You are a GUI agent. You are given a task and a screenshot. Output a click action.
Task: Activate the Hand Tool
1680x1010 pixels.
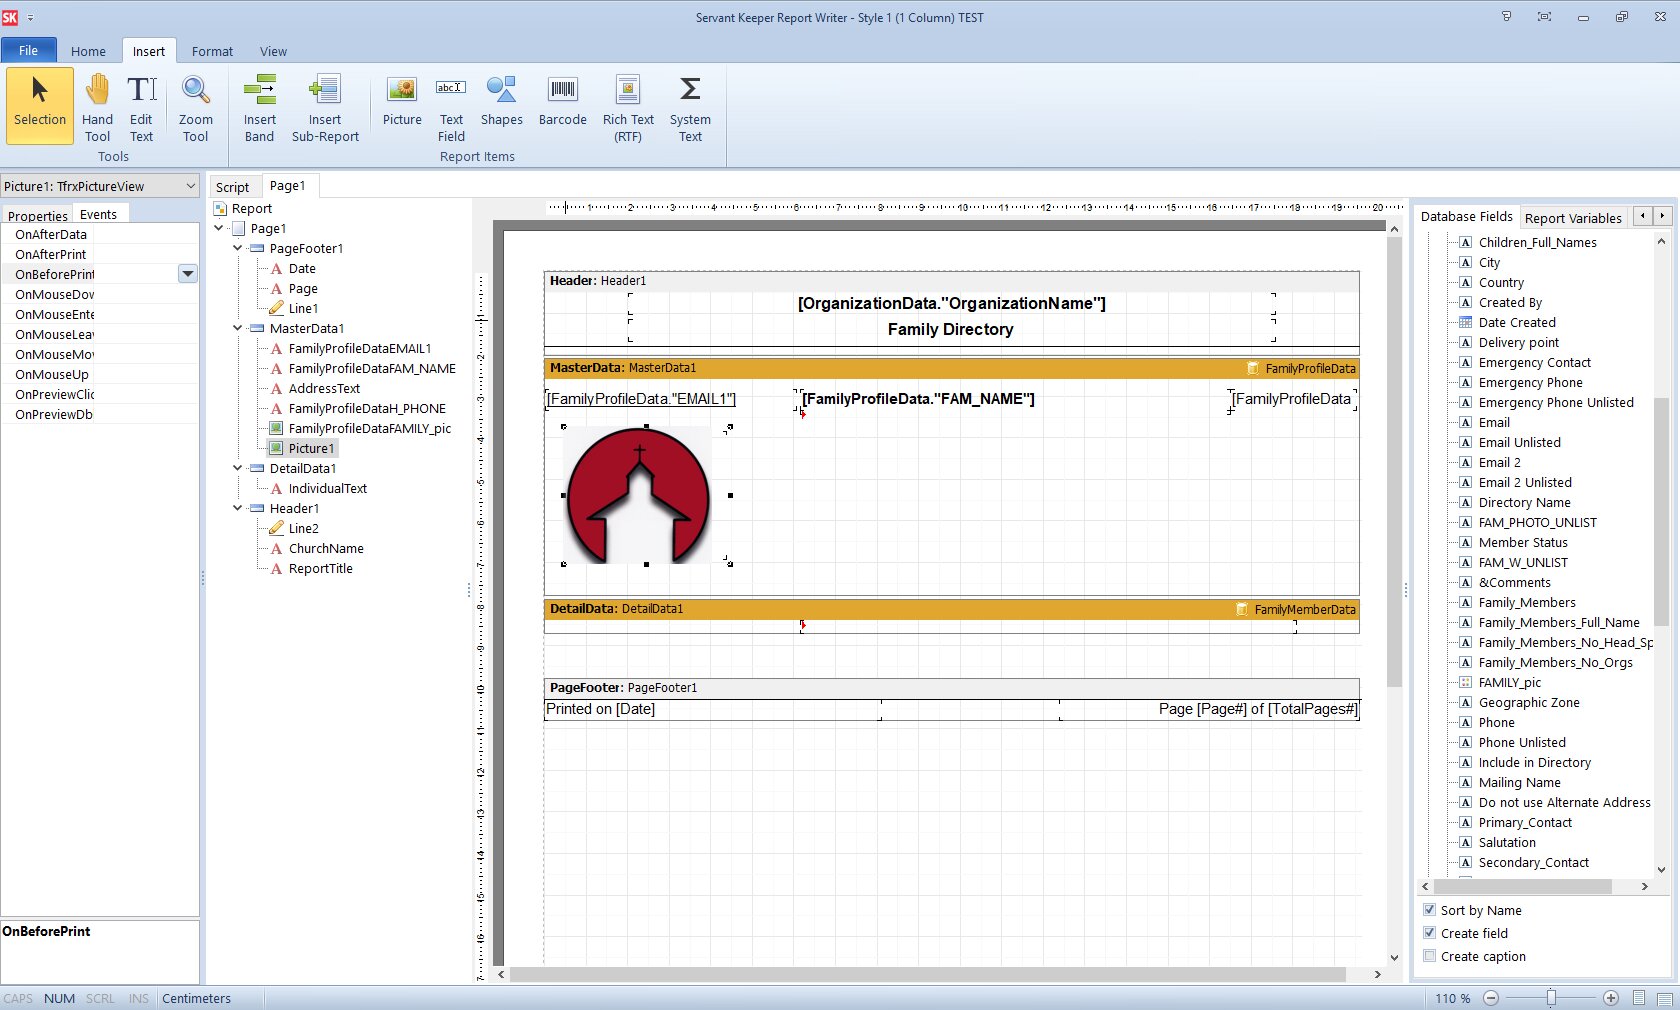coord(97,105)
